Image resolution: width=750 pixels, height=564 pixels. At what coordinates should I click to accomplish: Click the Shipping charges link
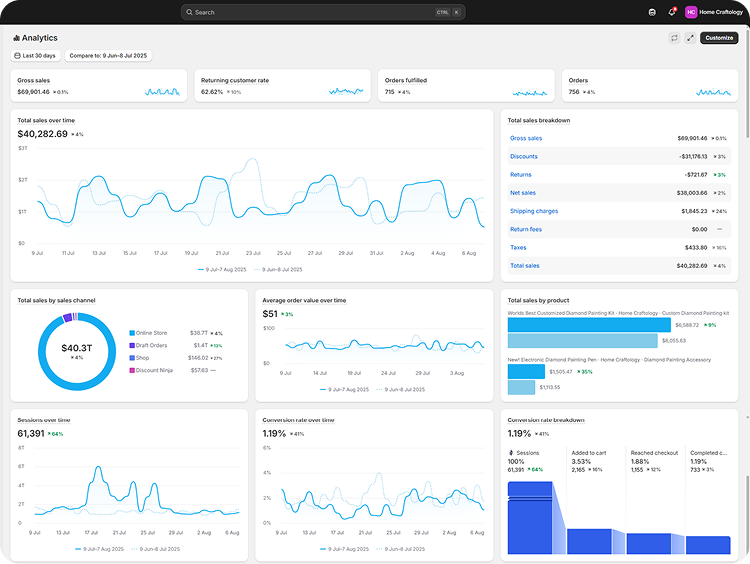[534, 211]
